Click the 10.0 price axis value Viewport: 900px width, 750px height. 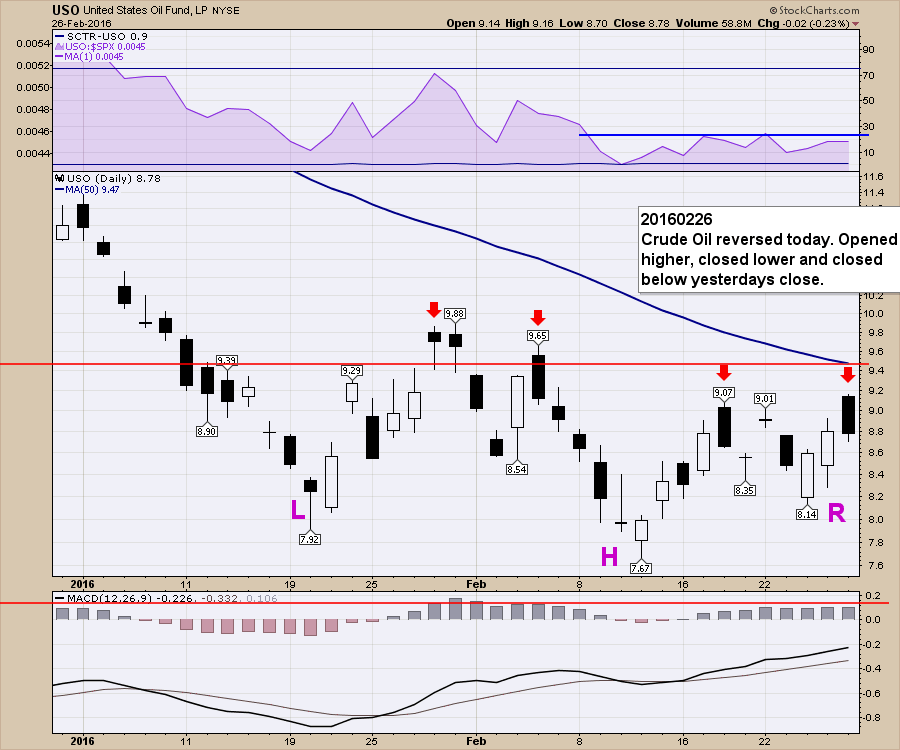point(874,313)
